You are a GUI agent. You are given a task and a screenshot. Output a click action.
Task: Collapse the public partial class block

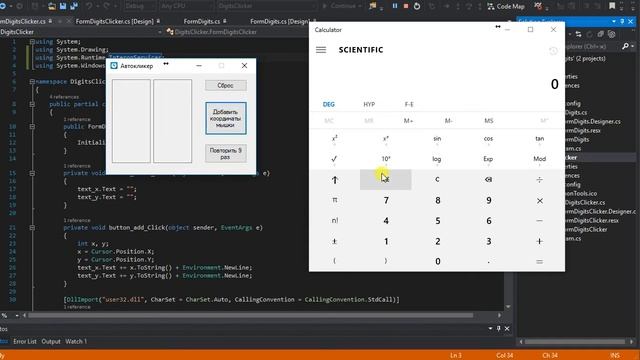pyautogui.click(x=32, y=104)
